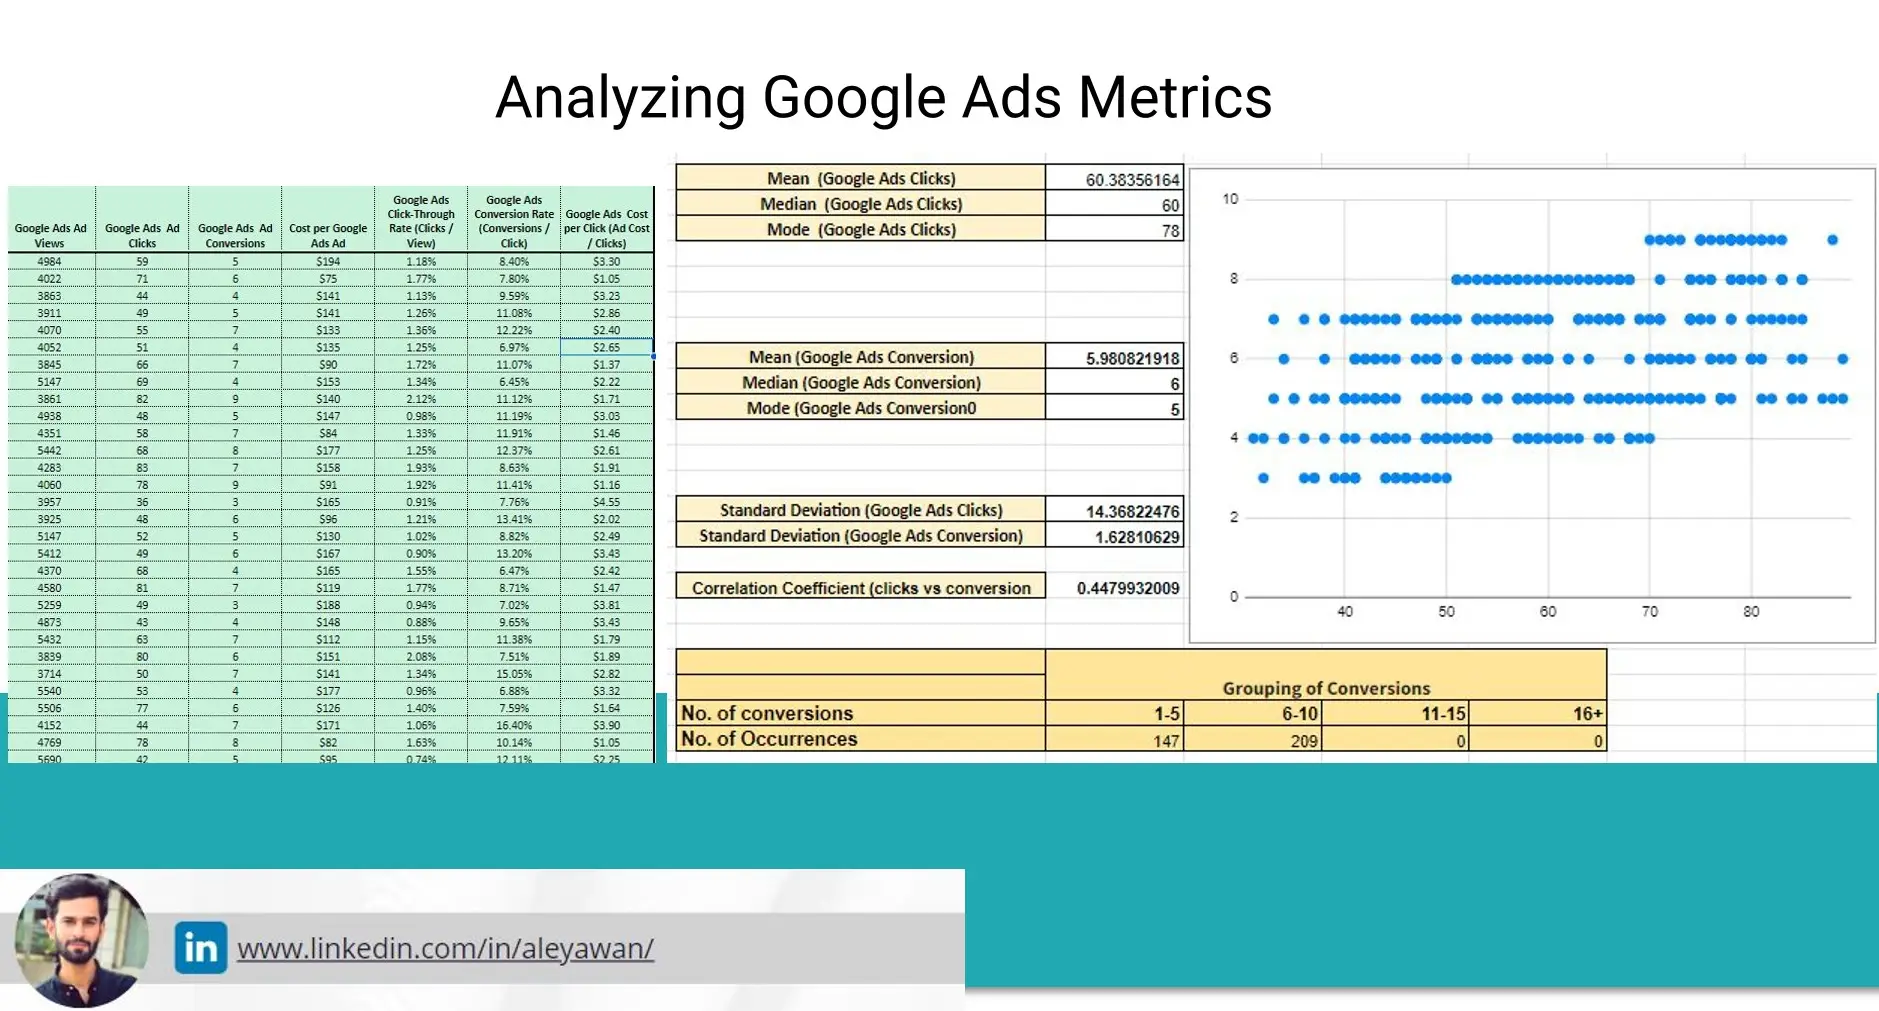Select the Analyzing Google Ads Metrics title
The image size is (1879, 1011).
(x=883, y=98)
